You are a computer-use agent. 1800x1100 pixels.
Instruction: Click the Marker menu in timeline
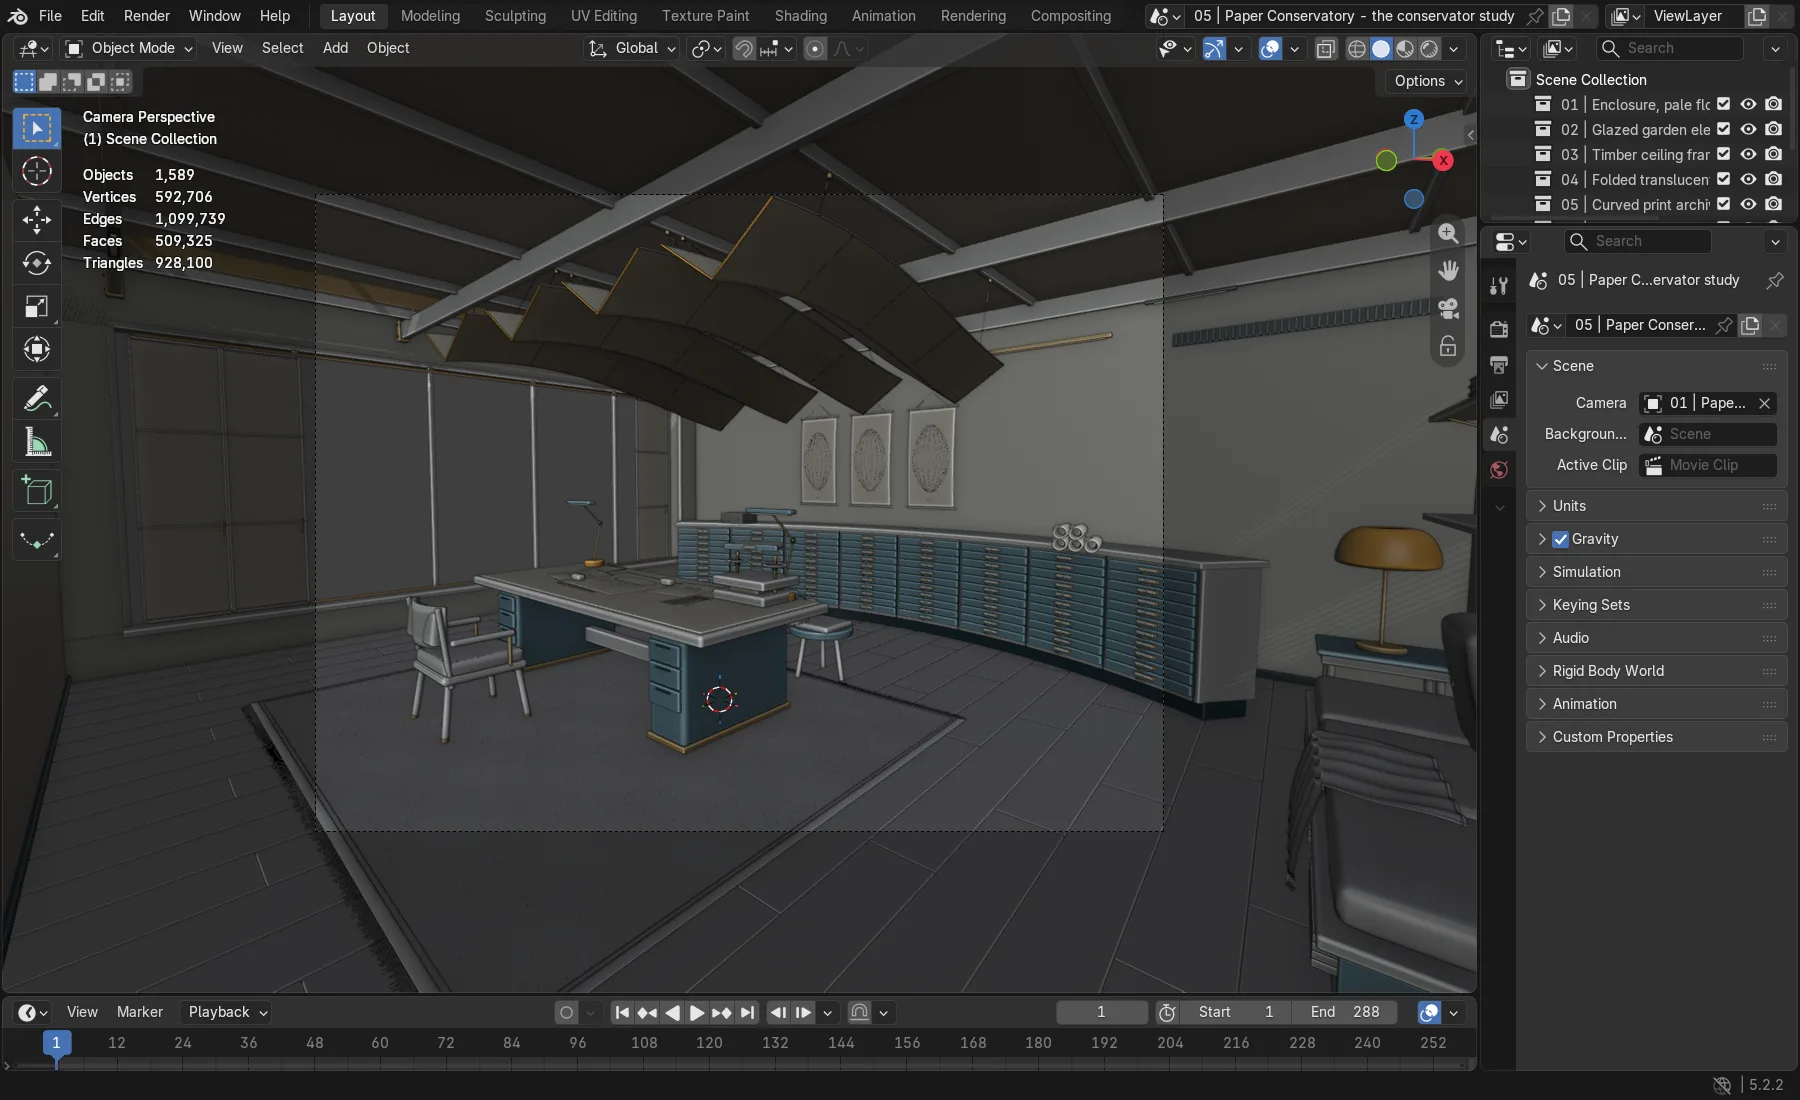click(139, 1012)
